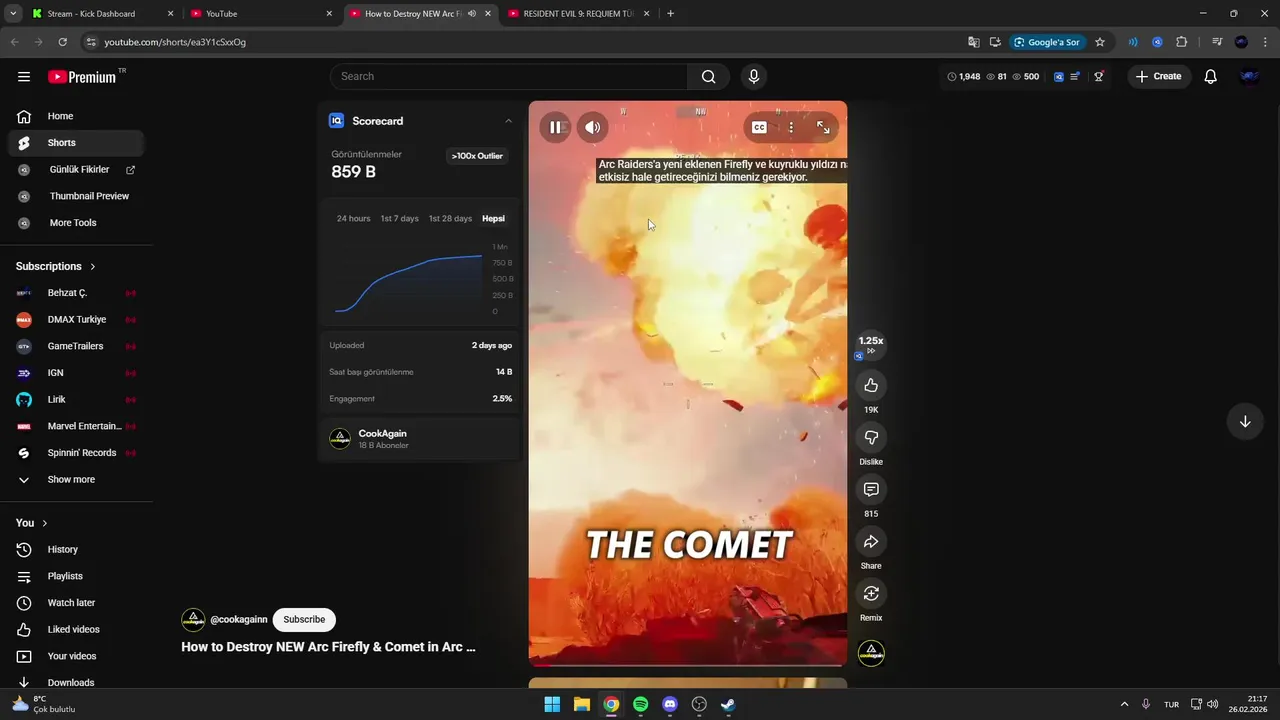Mute the Shorts video volume

pyautogui.click(x=592, y=127)
